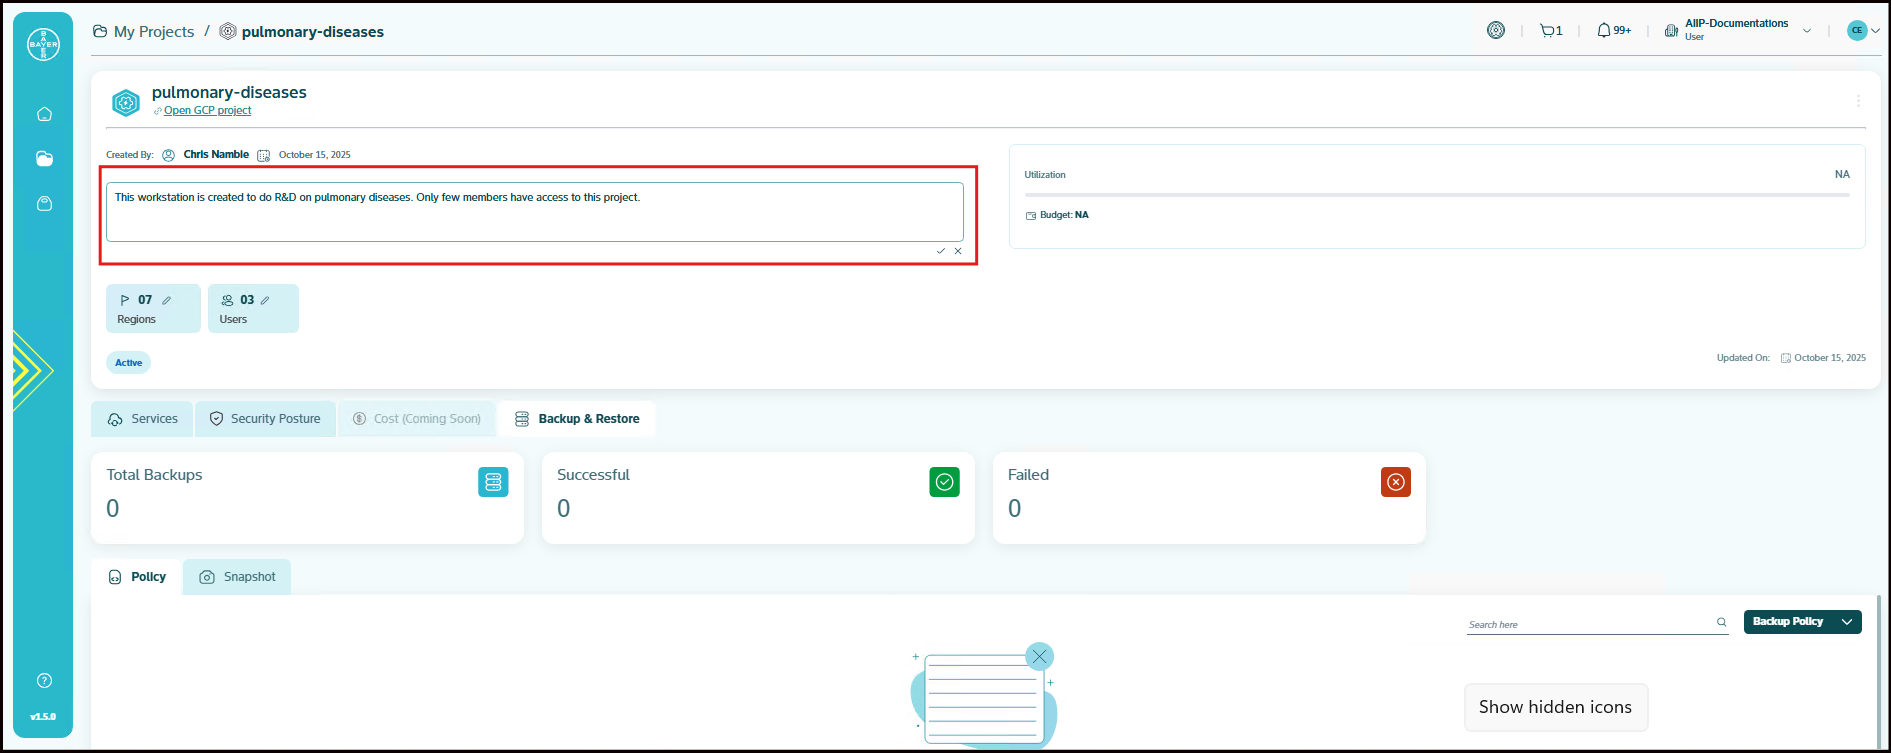The image size is (1891, 753).
Task: Switch to the Services tab
Action: (x=143, y=419)
